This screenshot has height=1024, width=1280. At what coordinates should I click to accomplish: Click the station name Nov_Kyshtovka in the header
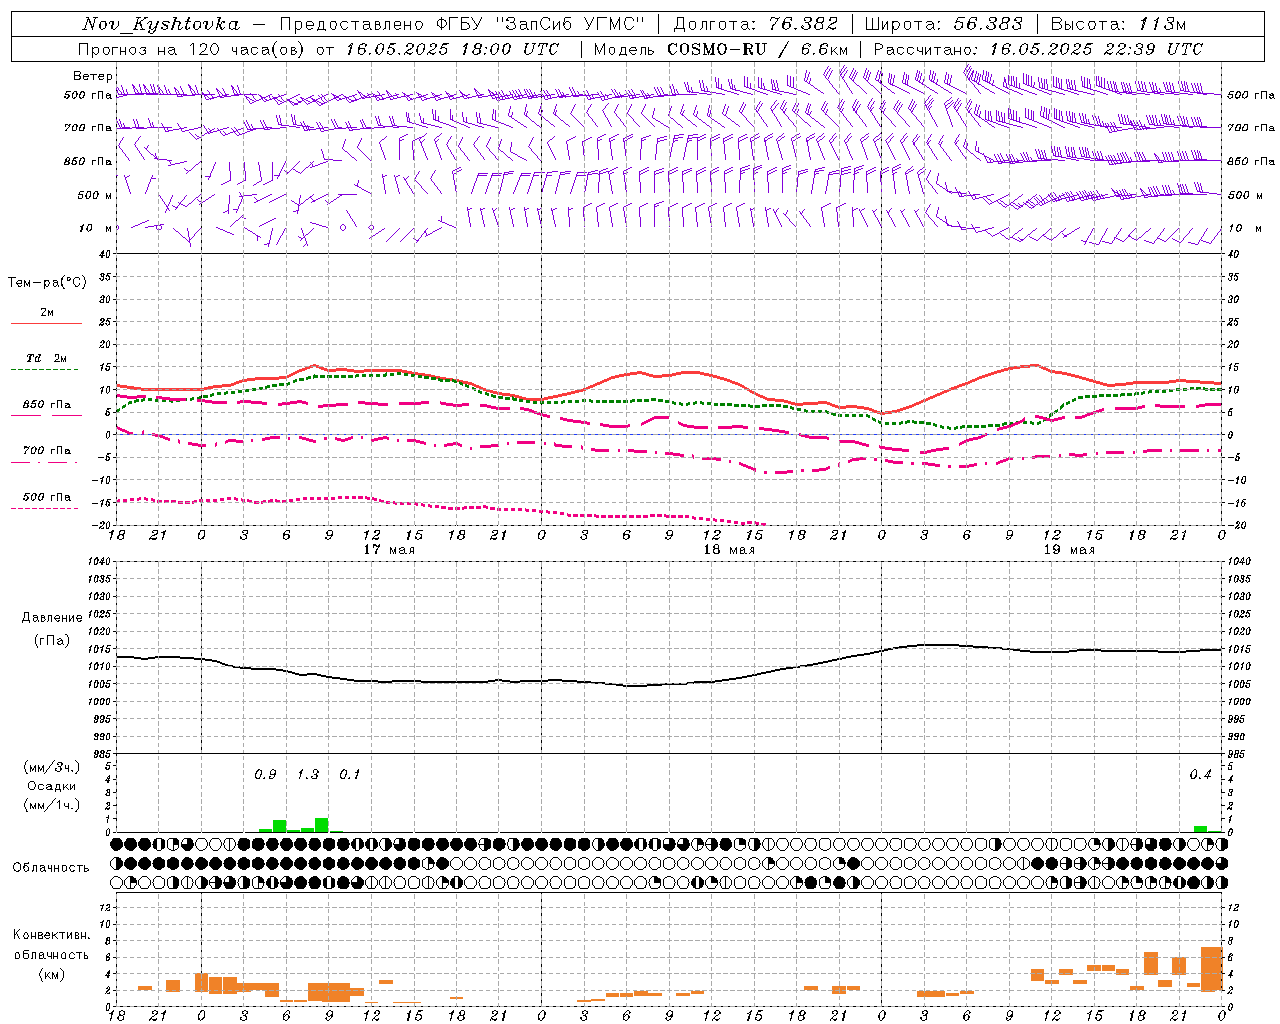coord(160,24)
